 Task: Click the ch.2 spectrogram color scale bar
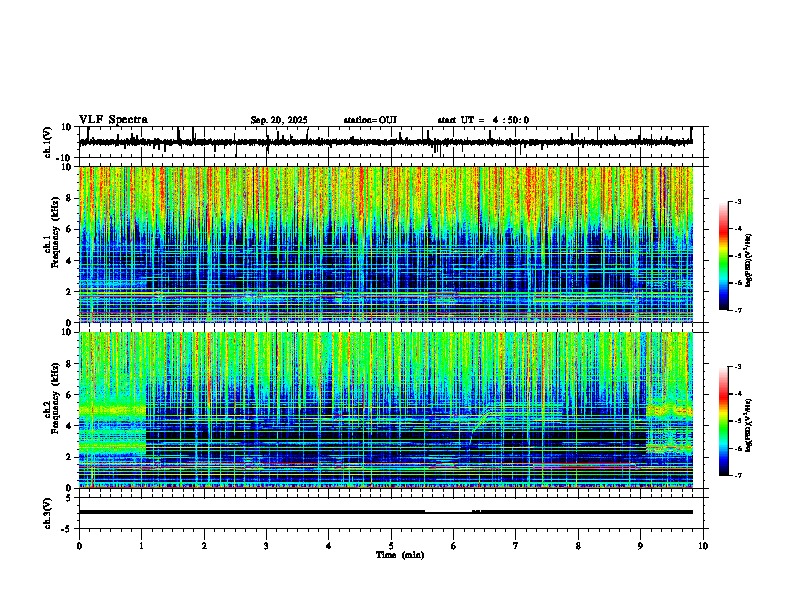[x=723, y=421]
